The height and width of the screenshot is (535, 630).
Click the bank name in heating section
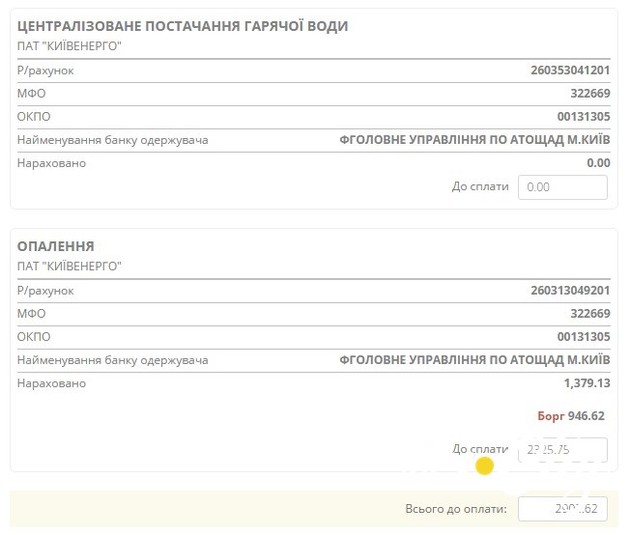(x=475, y=360)
